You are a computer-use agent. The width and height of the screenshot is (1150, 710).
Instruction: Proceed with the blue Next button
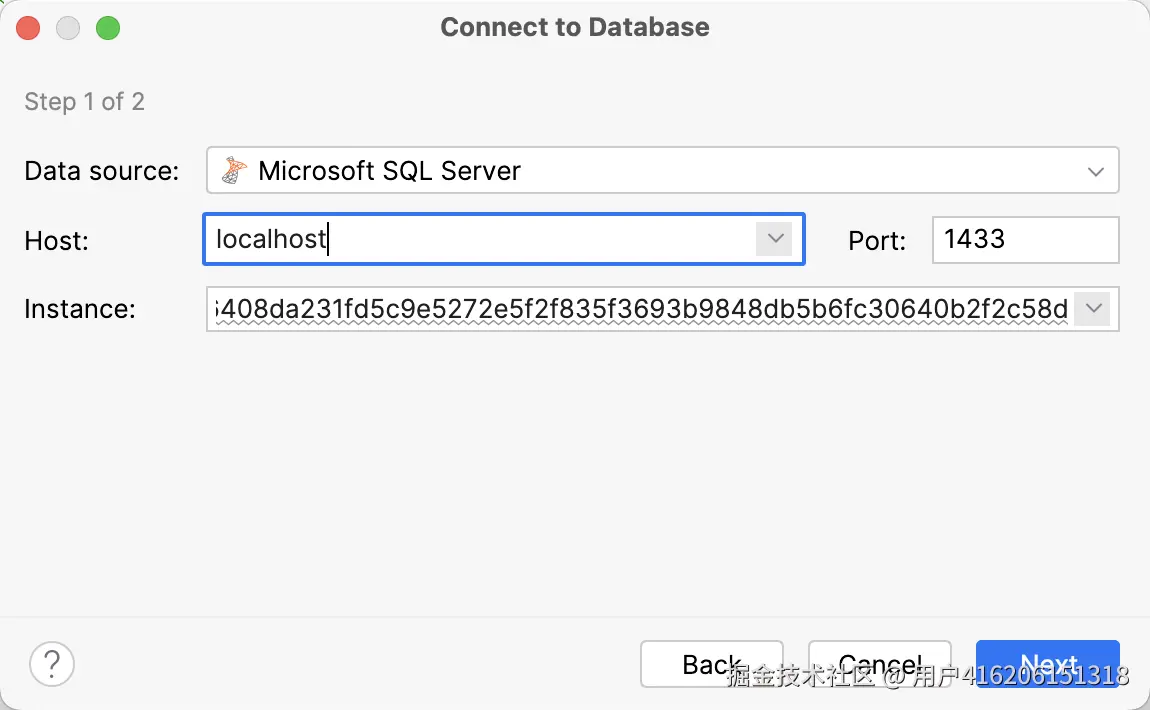point(1047,664)
